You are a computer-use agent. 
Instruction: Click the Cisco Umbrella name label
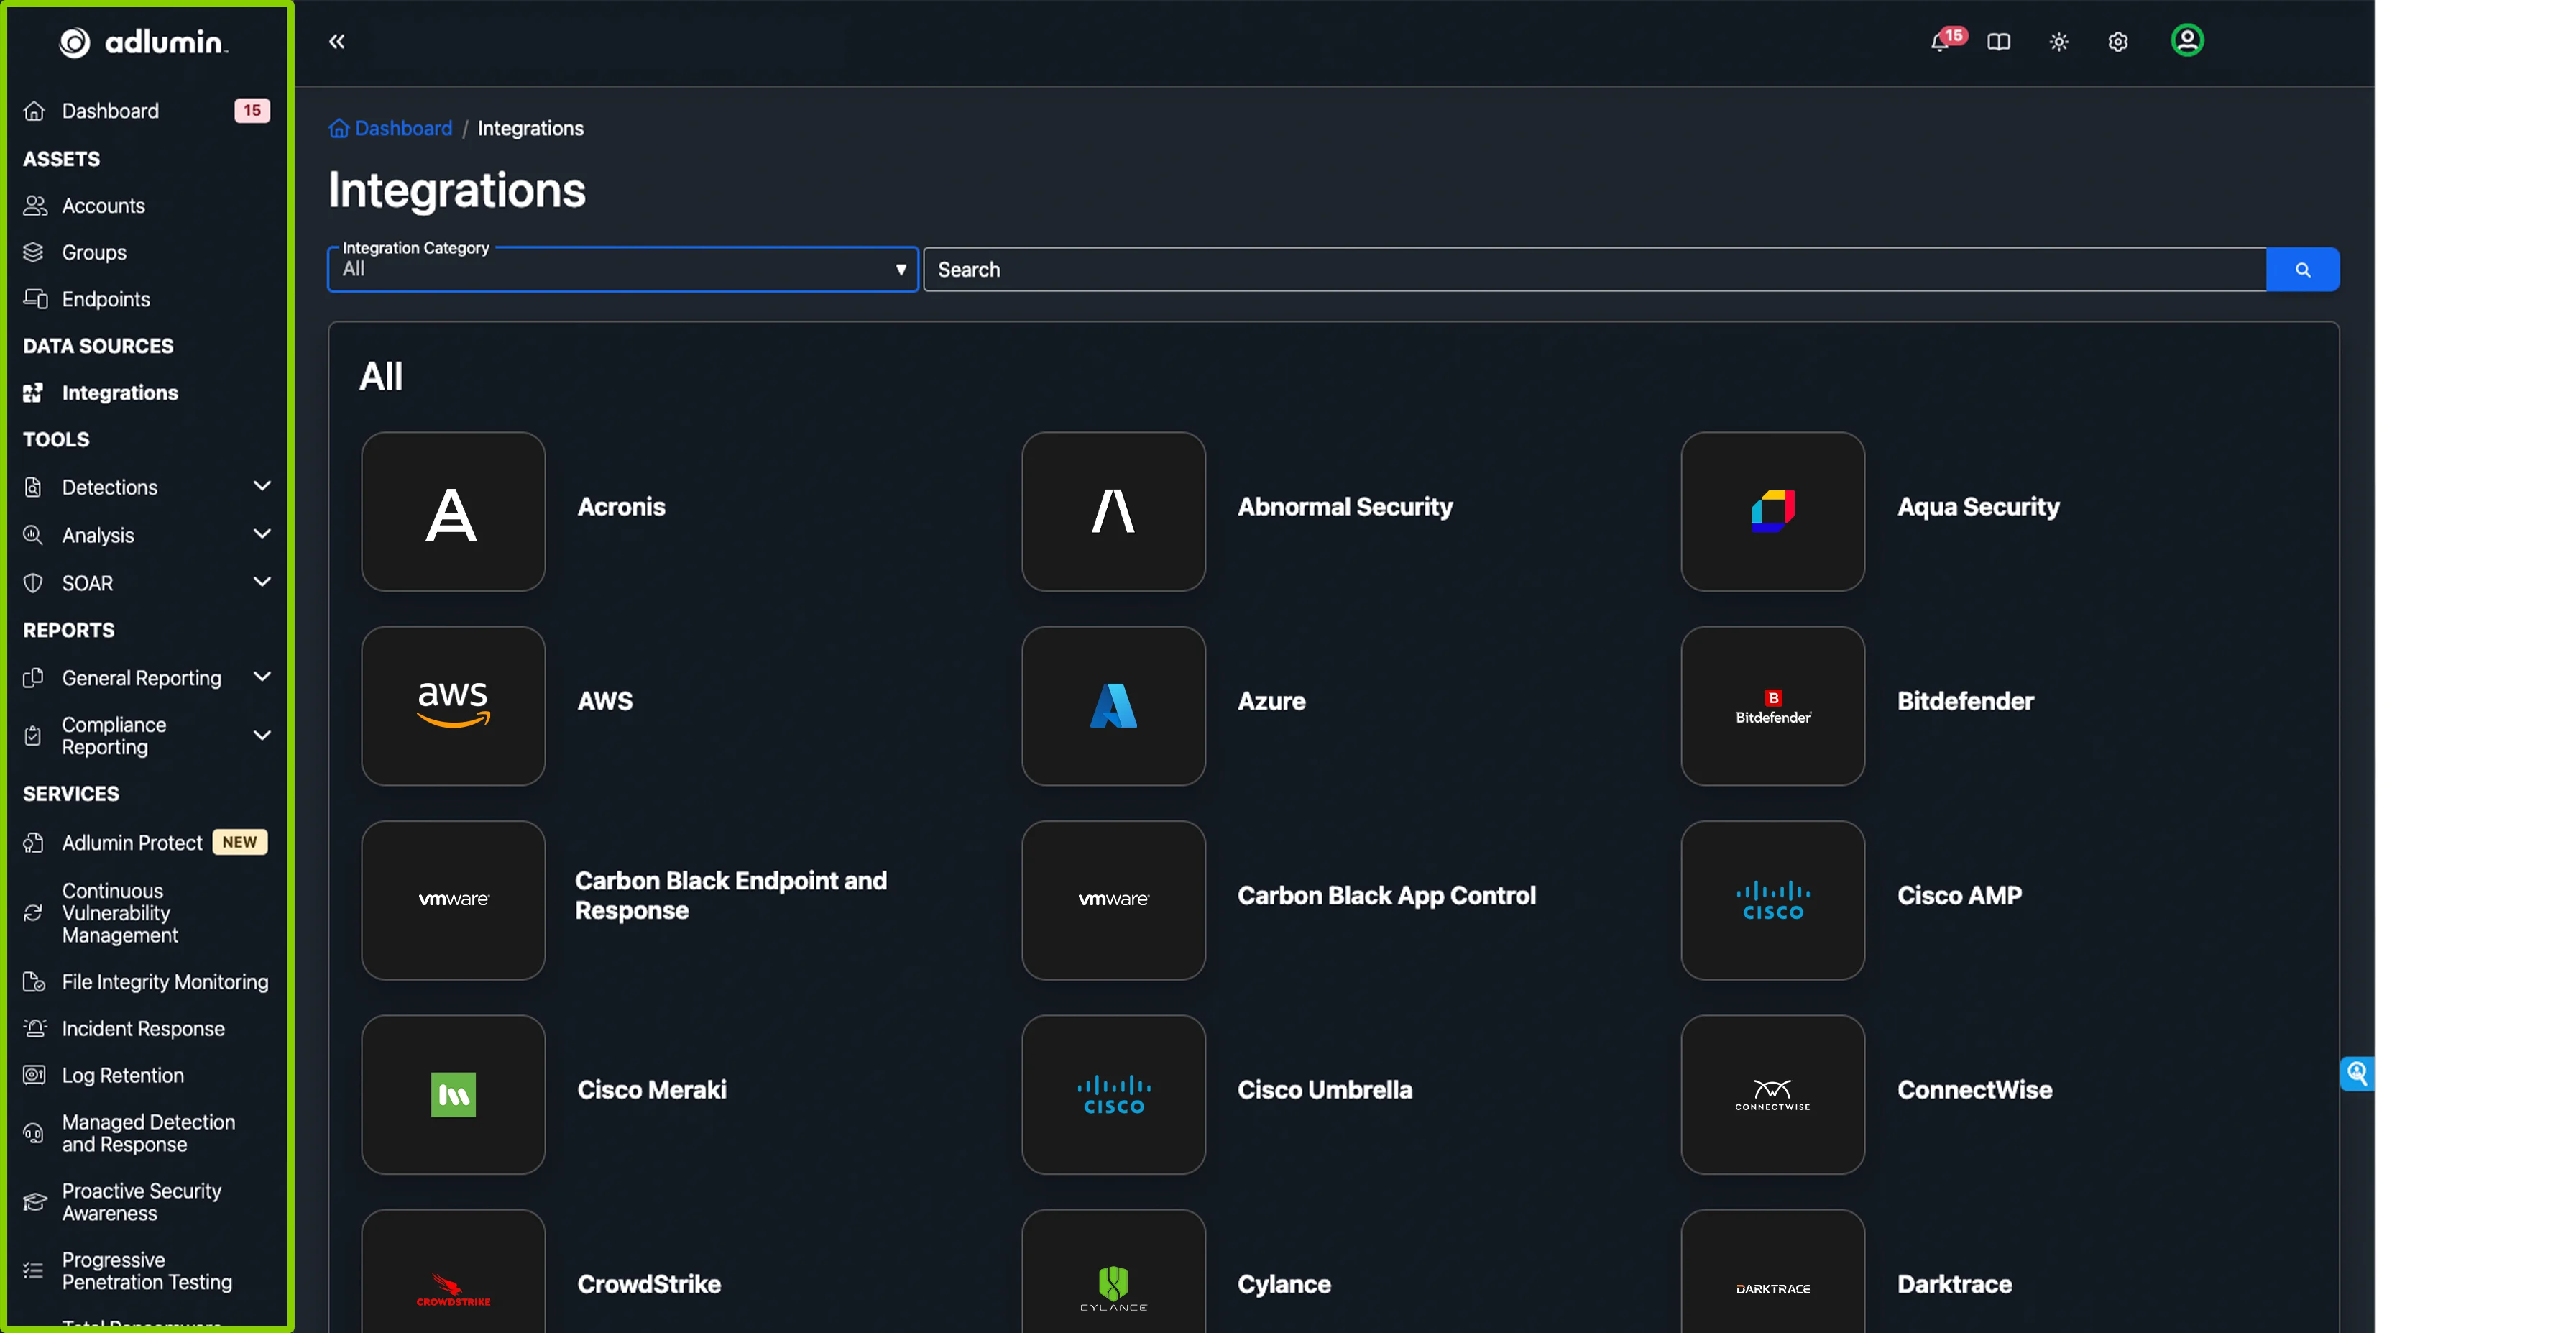[1325, 1090]
